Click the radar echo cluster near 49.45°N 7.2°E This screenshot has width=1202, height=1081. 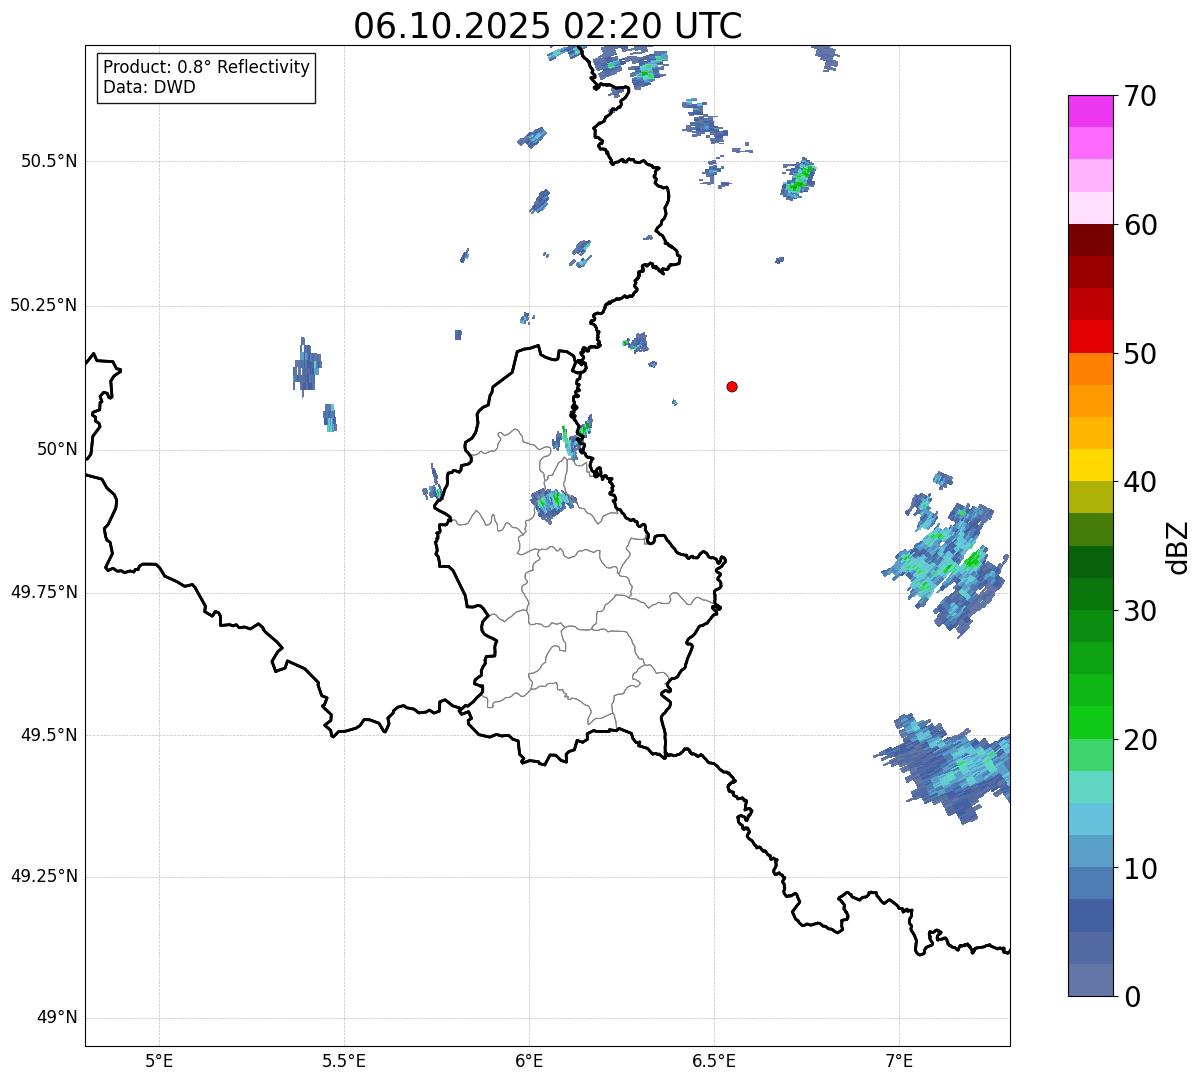coord(946,769)
